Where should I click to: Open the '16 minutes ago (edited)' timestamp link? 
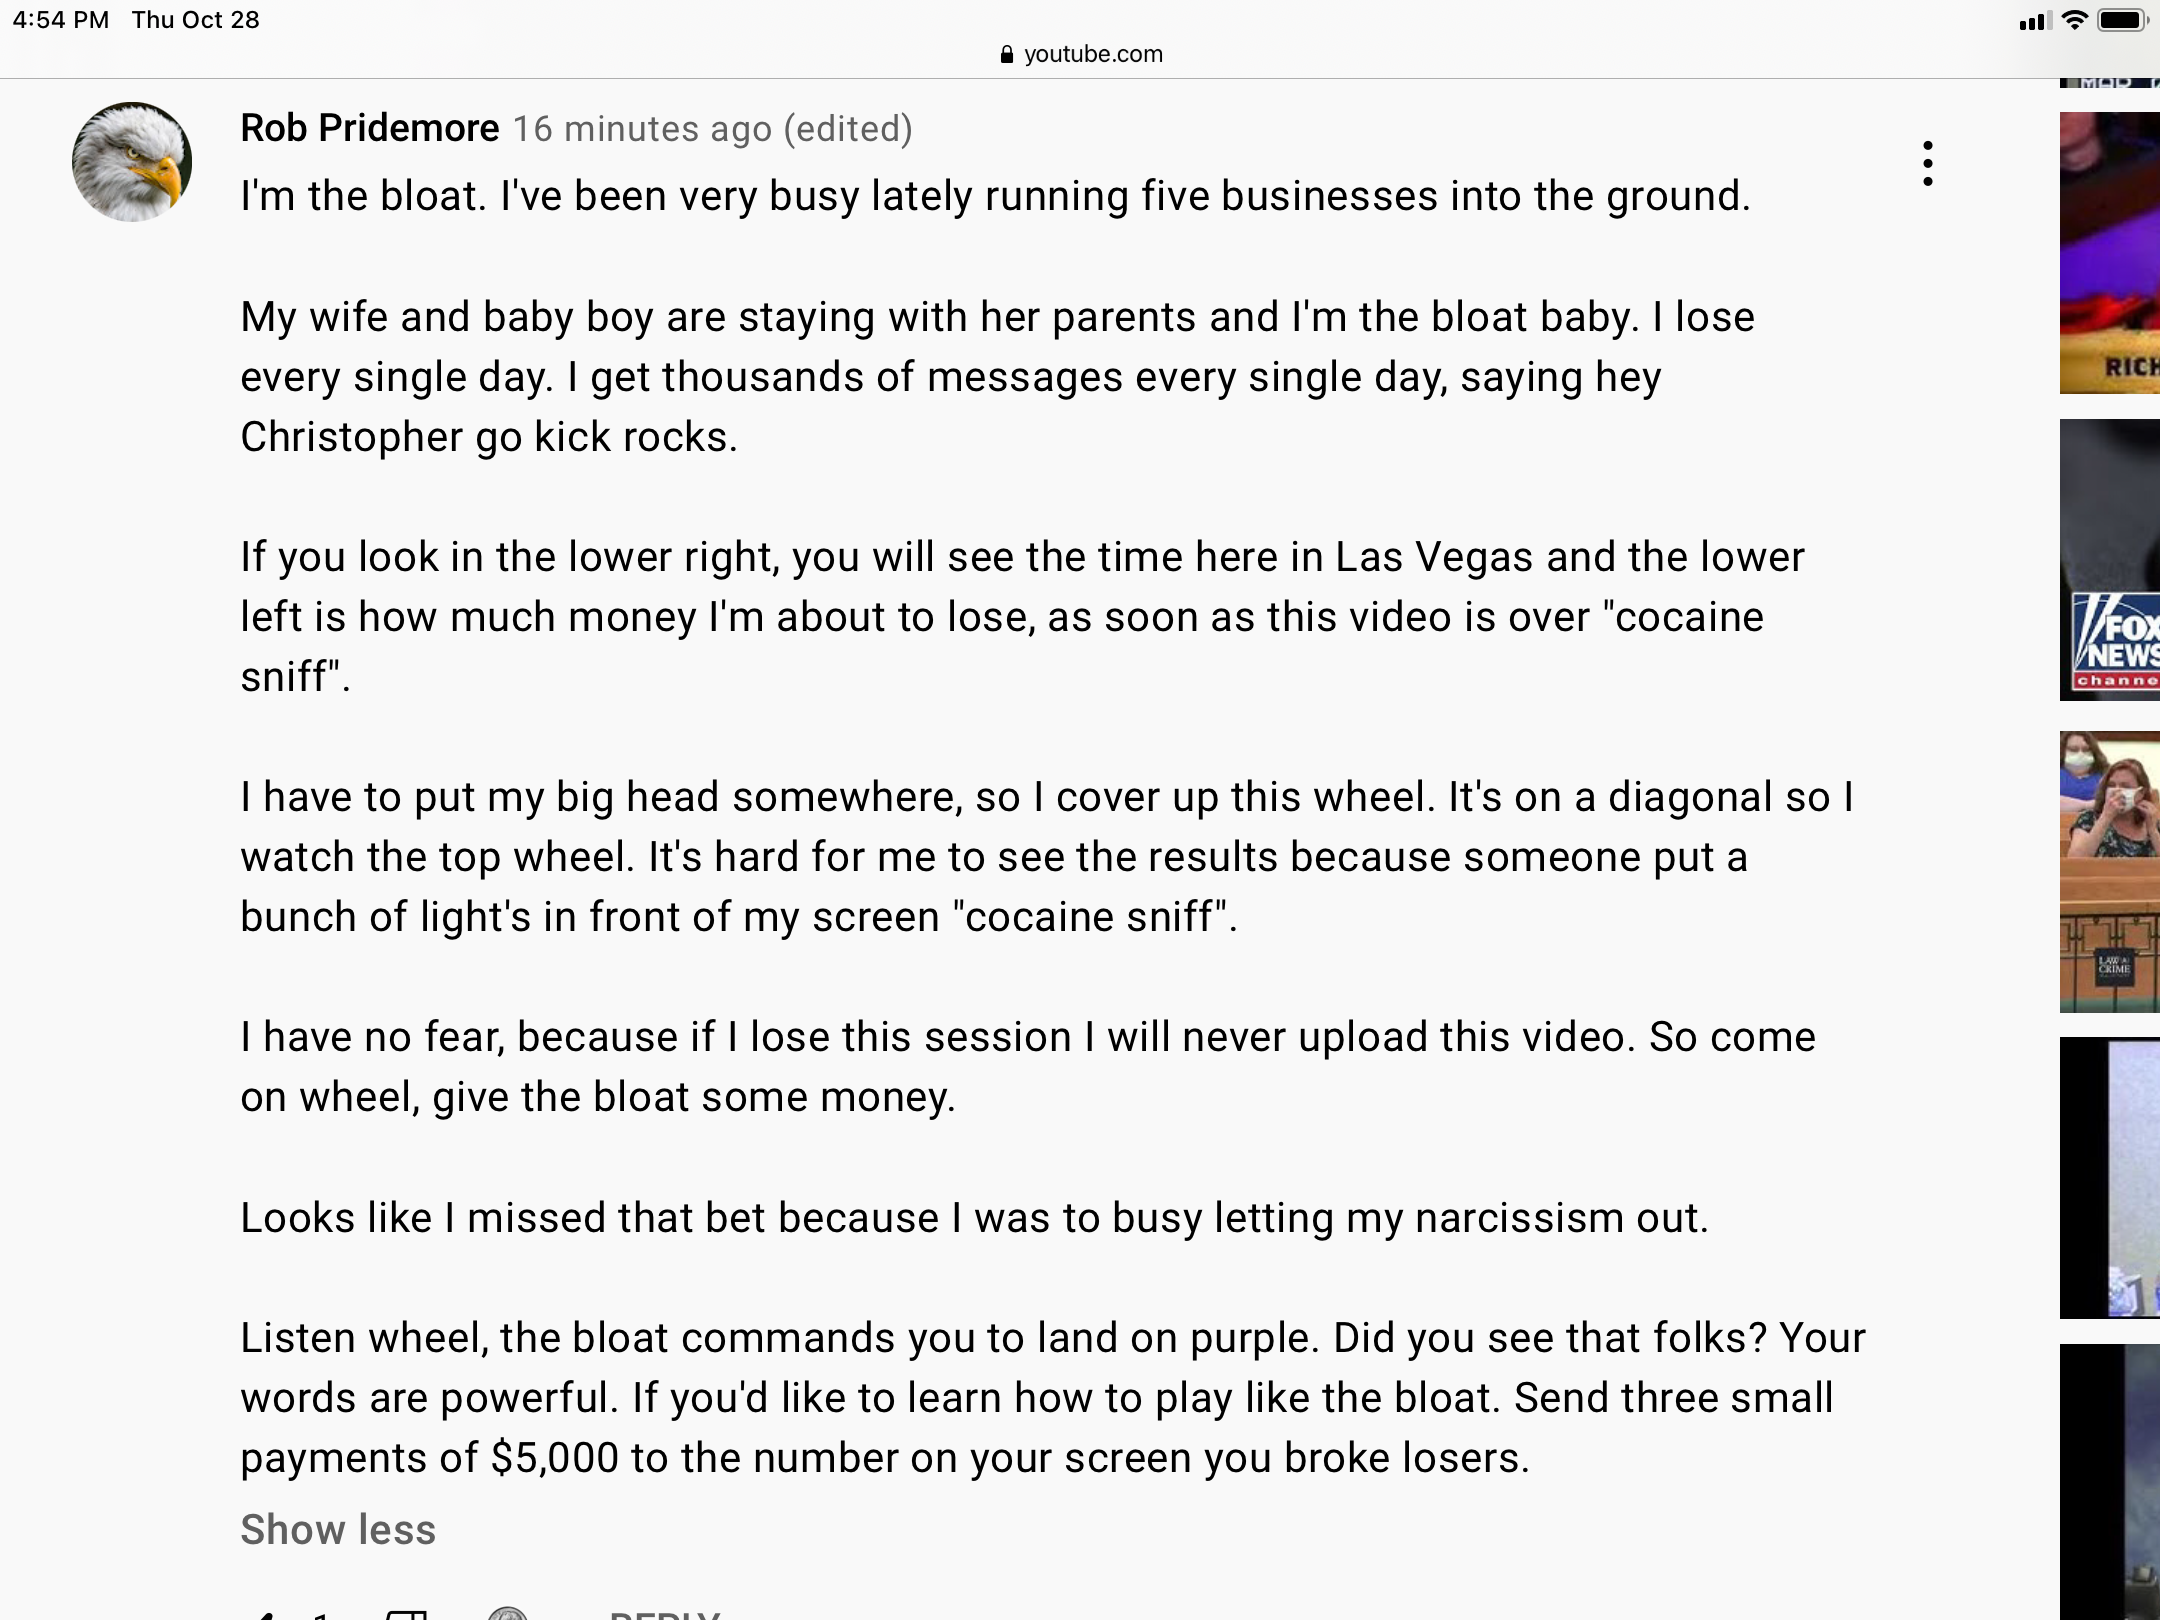pyautogui.click(x=712, y=129)
